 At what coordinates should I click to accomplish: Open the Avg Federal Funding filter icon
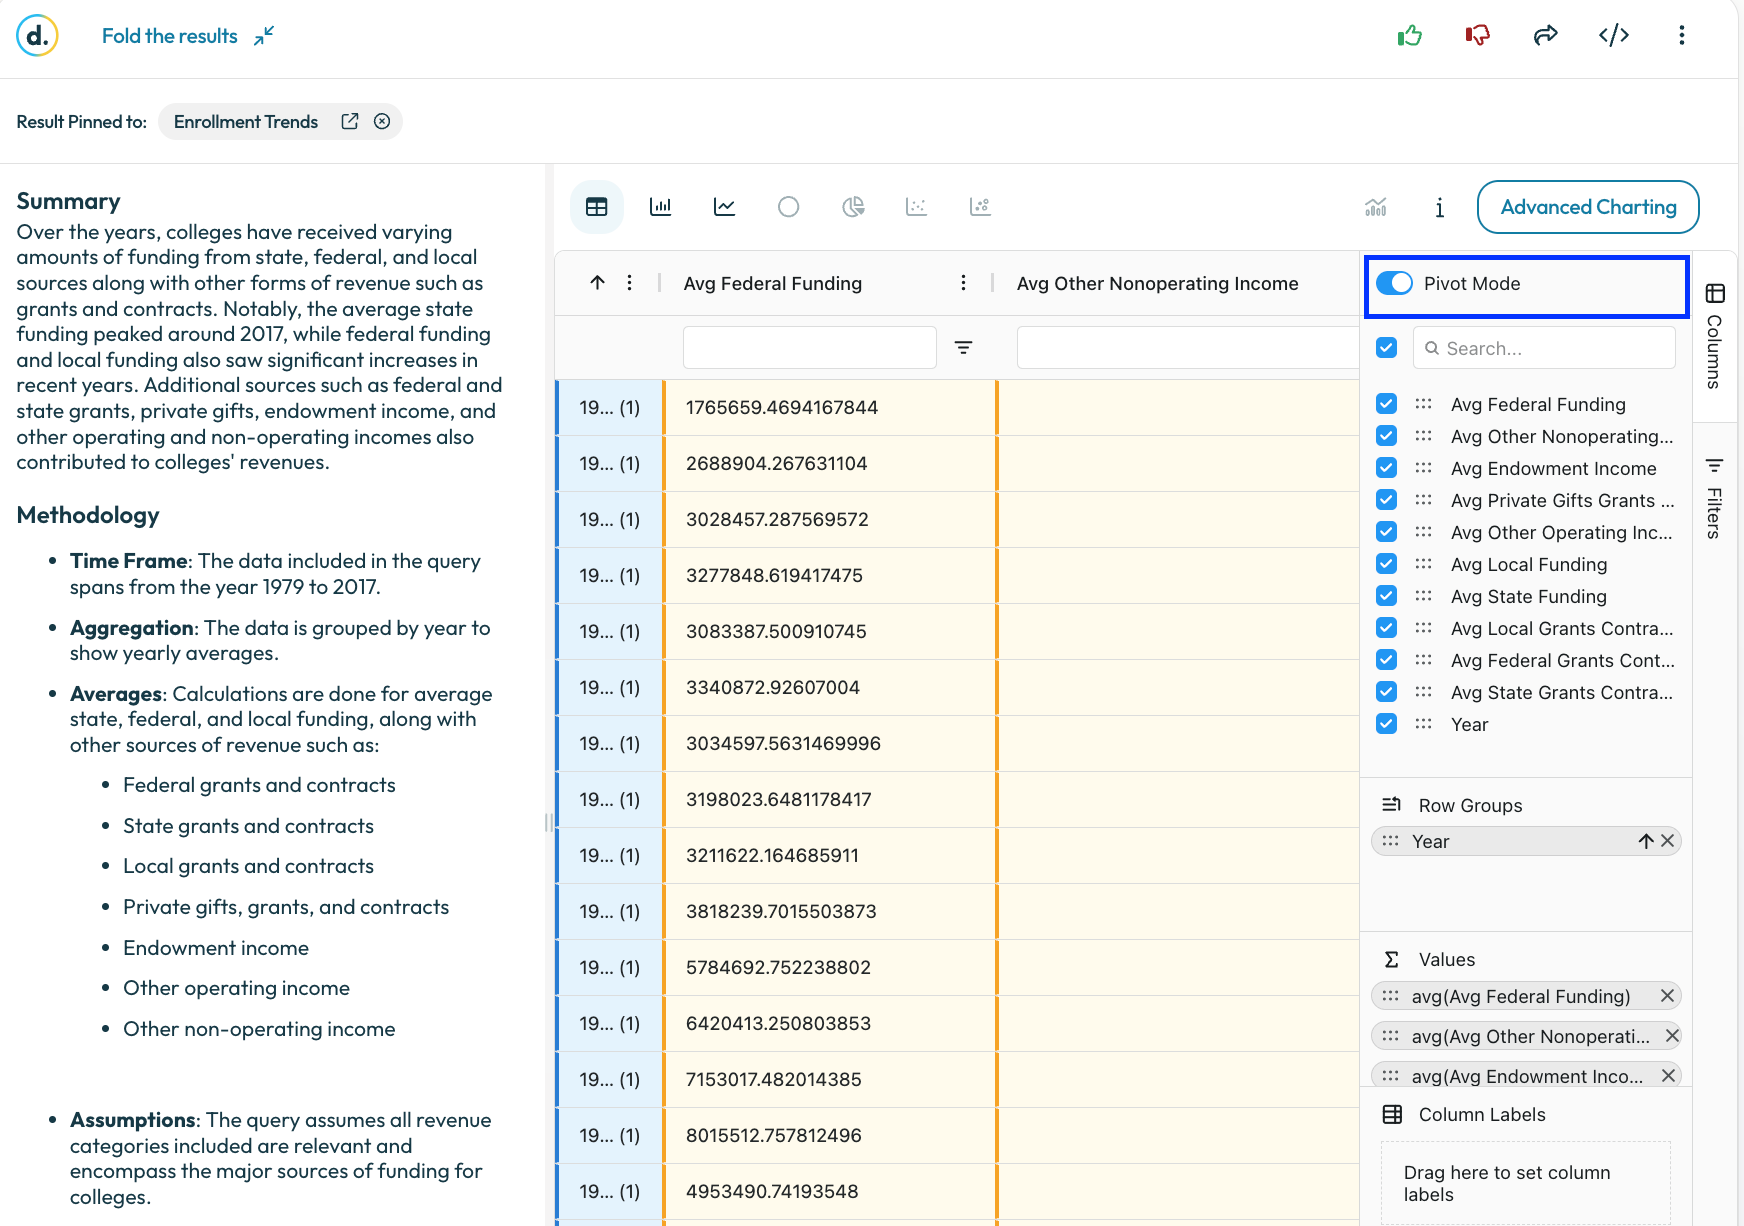964,347
